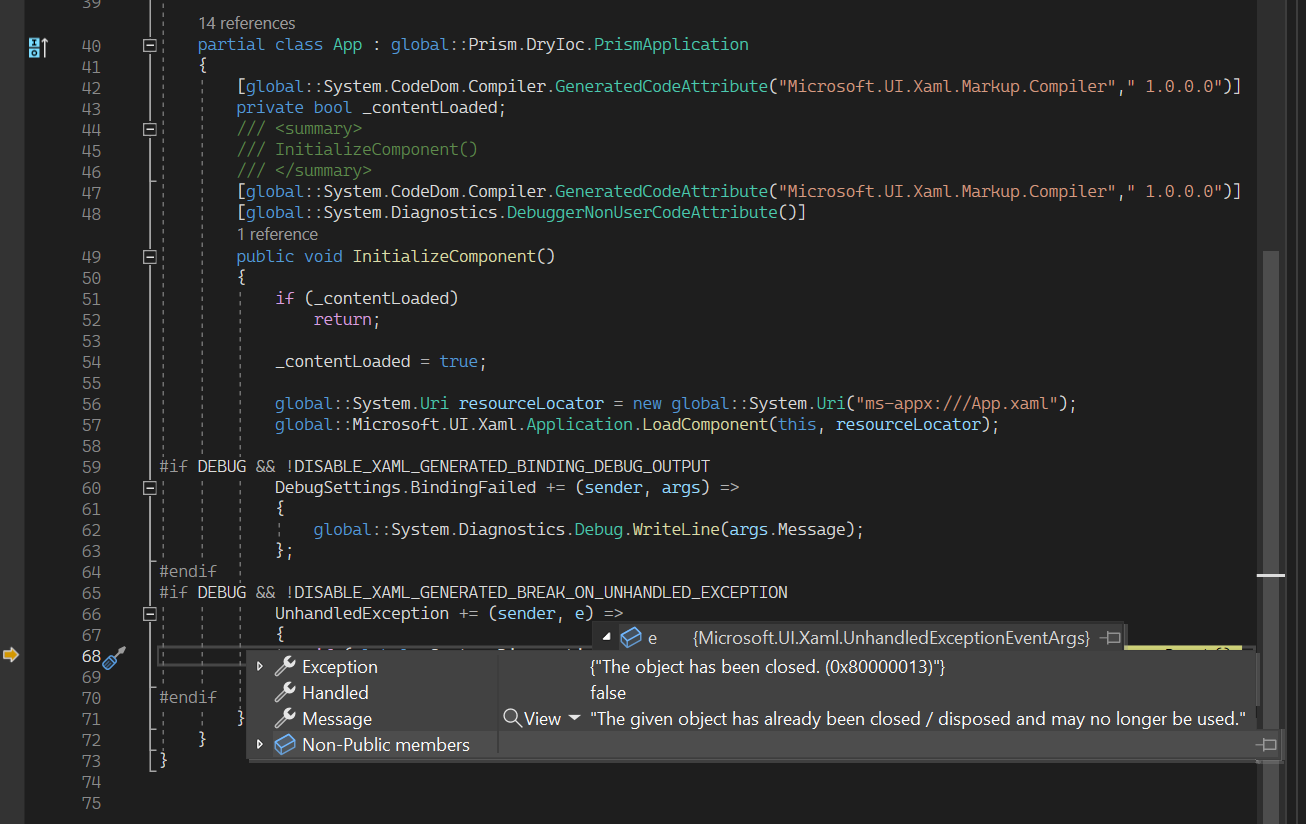Click View for the Message value
Screen dimensions: 1306x824
[543, 719]
